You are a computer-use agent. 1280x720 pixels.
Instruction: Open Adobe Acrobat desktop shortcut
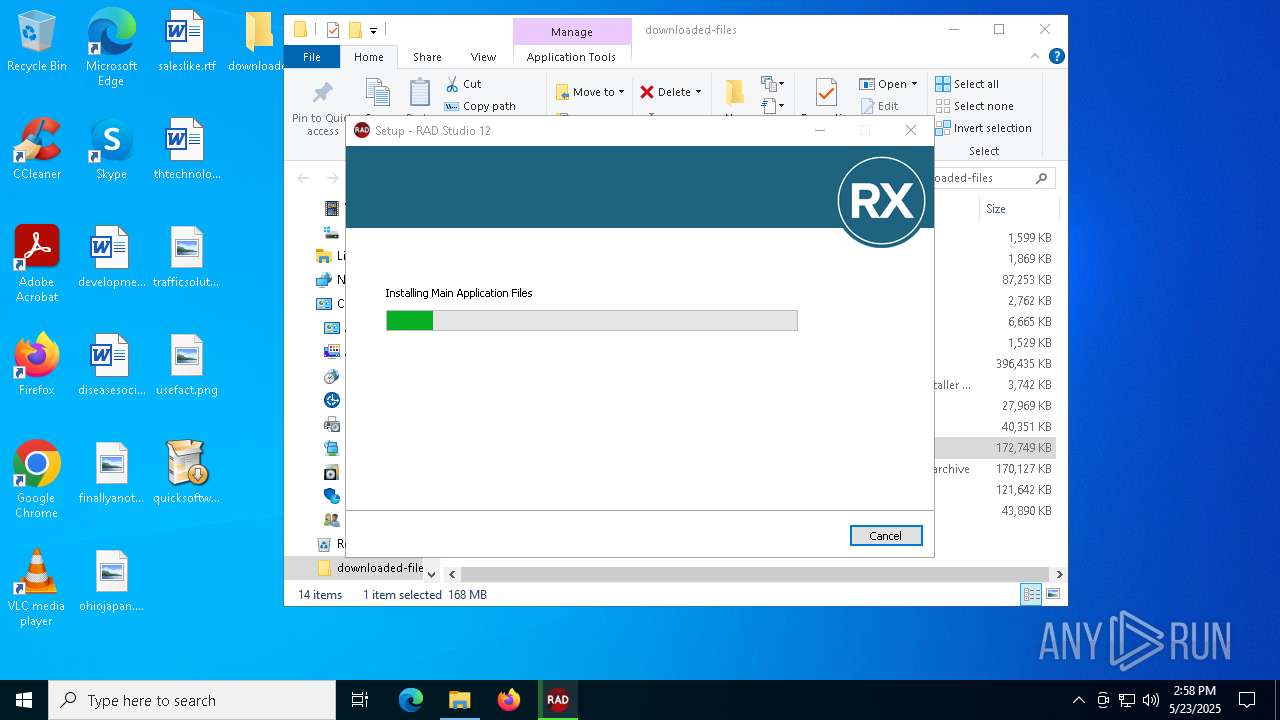[x=37, y=264]
